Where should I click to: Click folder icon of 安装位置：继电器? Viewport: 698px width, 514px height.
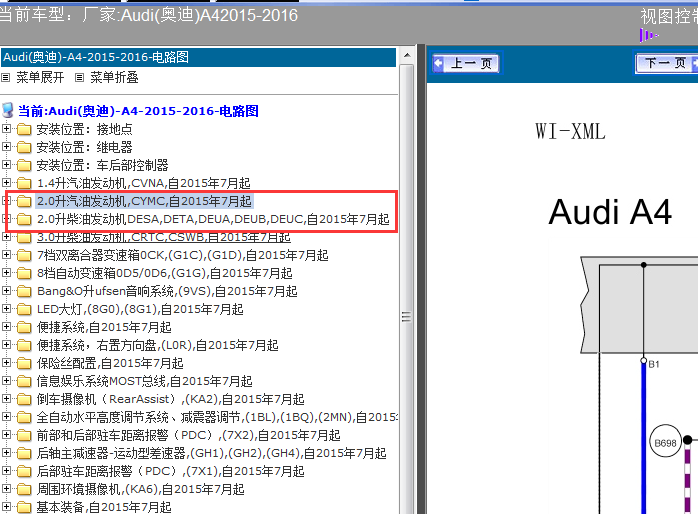(24, 147)
